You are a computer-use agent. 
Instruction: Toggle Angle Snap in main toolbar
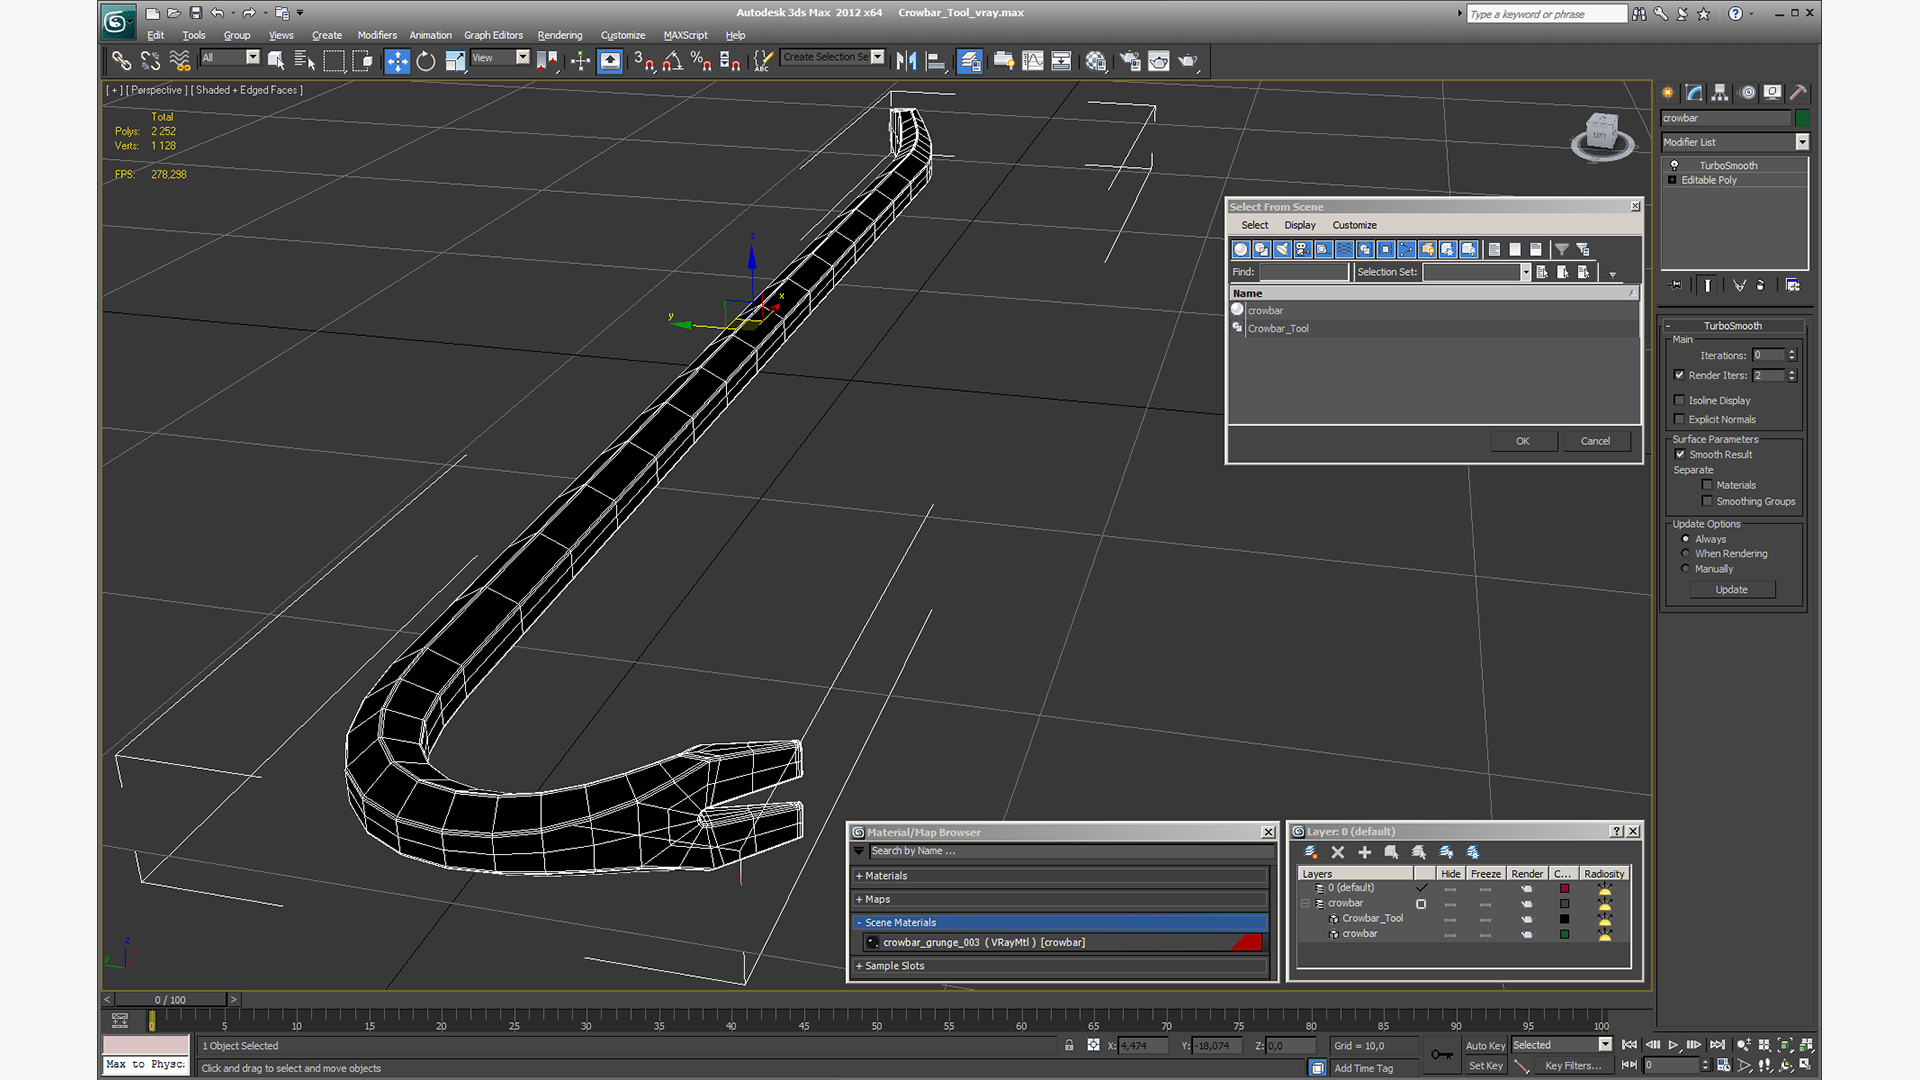pos(672,62)
